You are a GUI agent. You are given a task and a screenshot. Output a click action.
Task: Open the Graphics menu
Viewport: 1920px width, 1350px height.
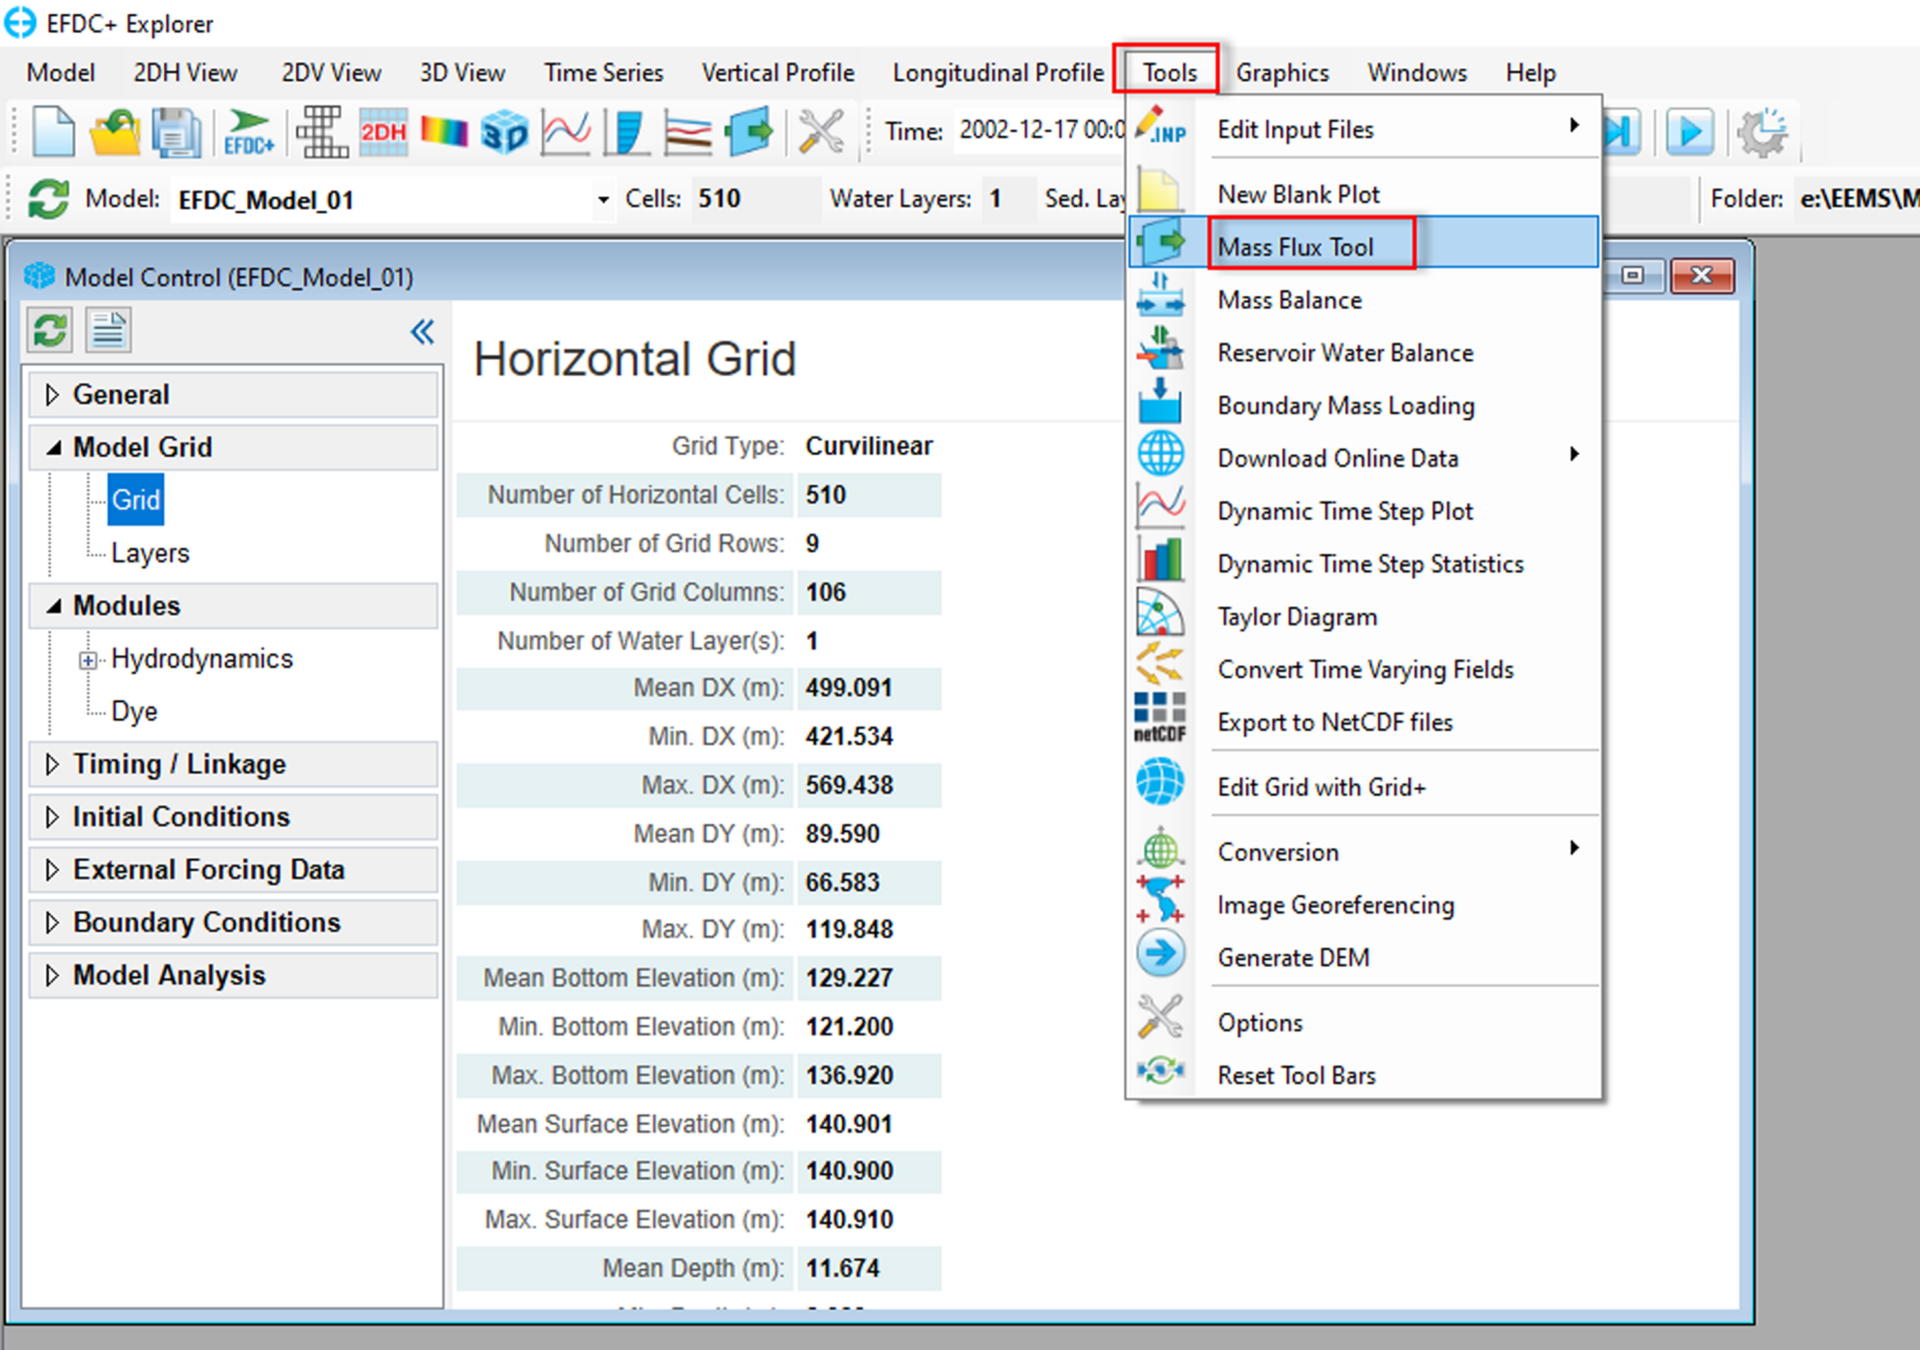point(1282,72)
